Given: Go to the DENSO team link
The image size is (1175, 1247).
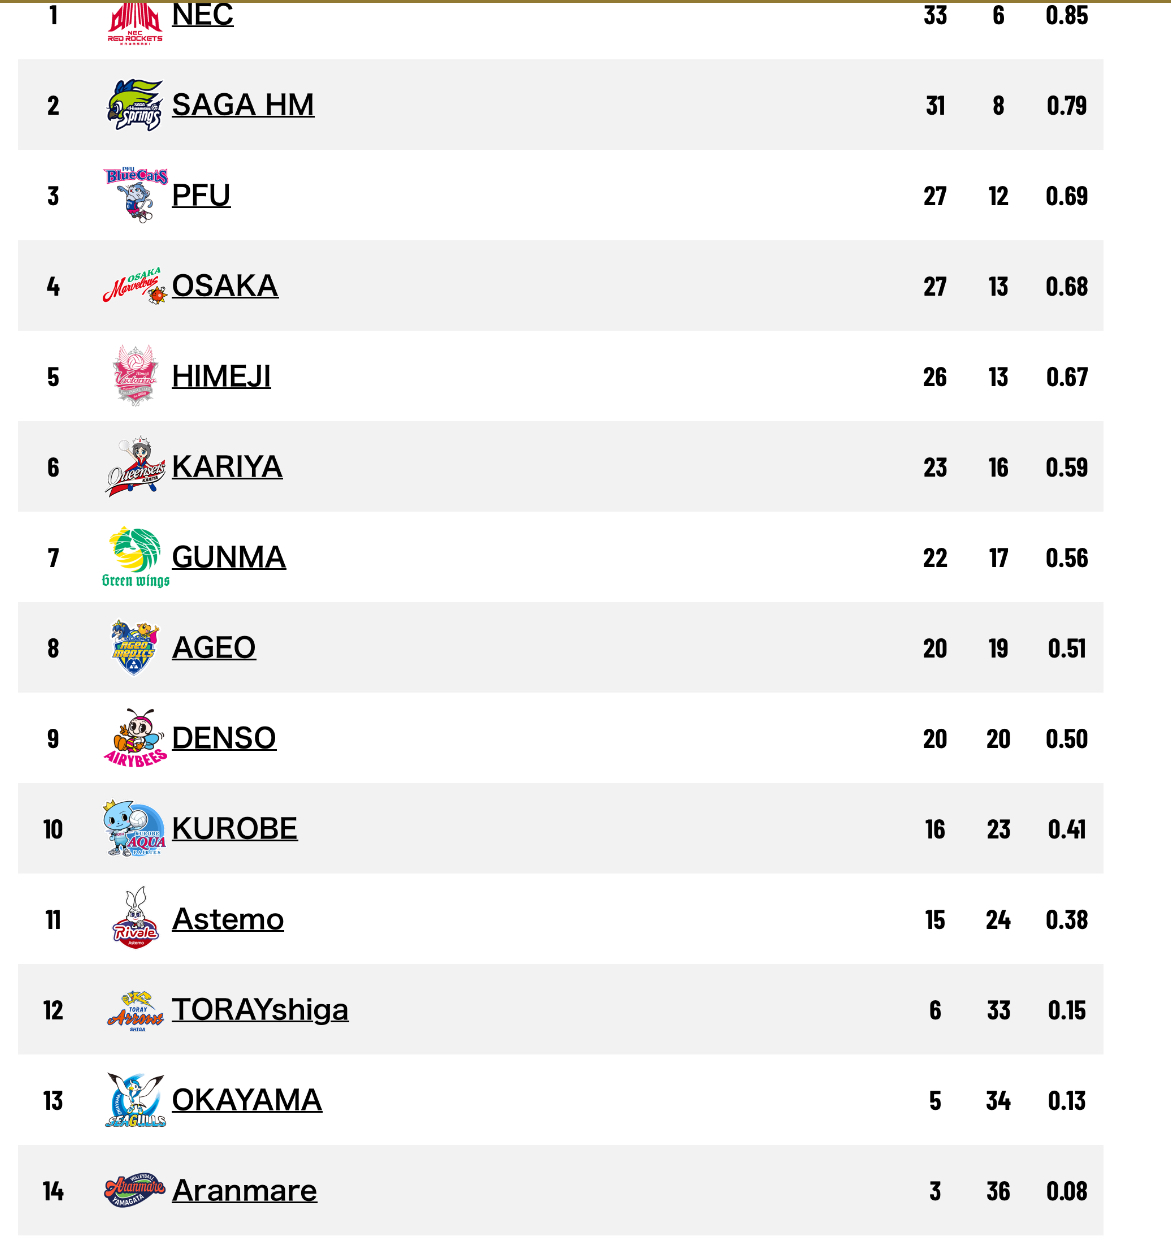Looking at the screenshot, I should [224, 738].
